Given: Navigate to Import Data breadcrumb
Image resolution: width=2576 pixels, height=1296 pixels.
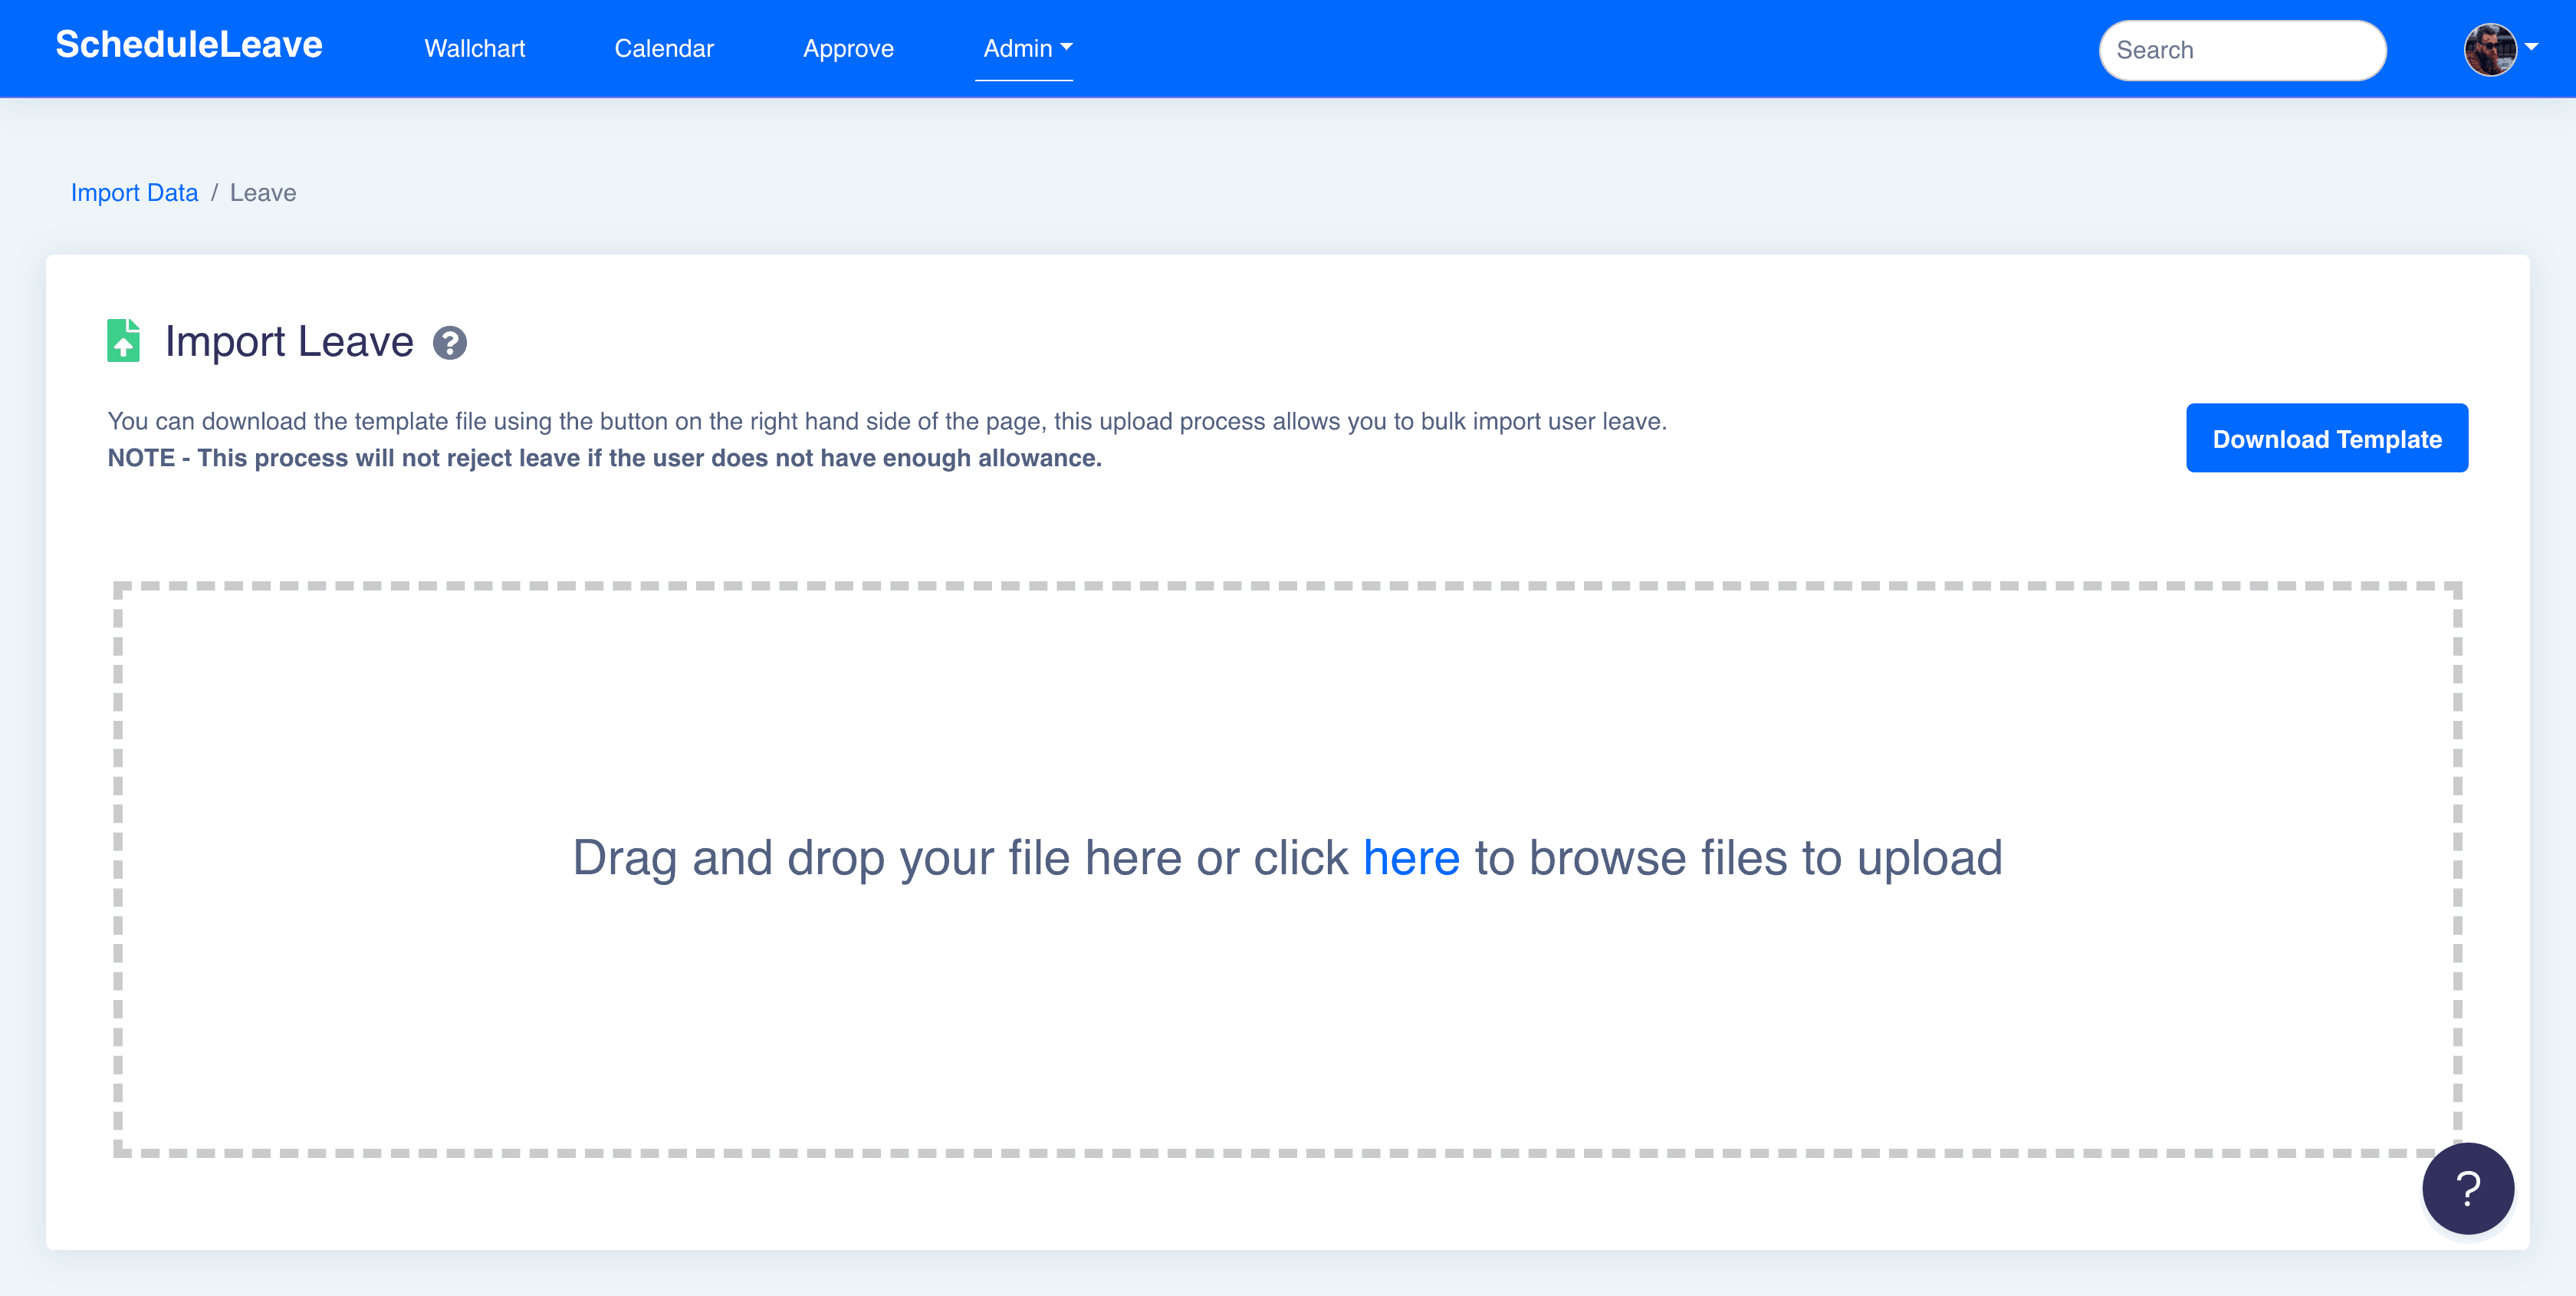Looking at the screenshot, I should pos(134,192).
